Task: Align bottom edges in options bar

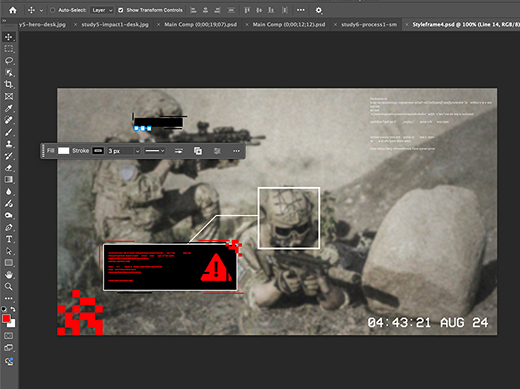Action: click(x=271, y=10)
